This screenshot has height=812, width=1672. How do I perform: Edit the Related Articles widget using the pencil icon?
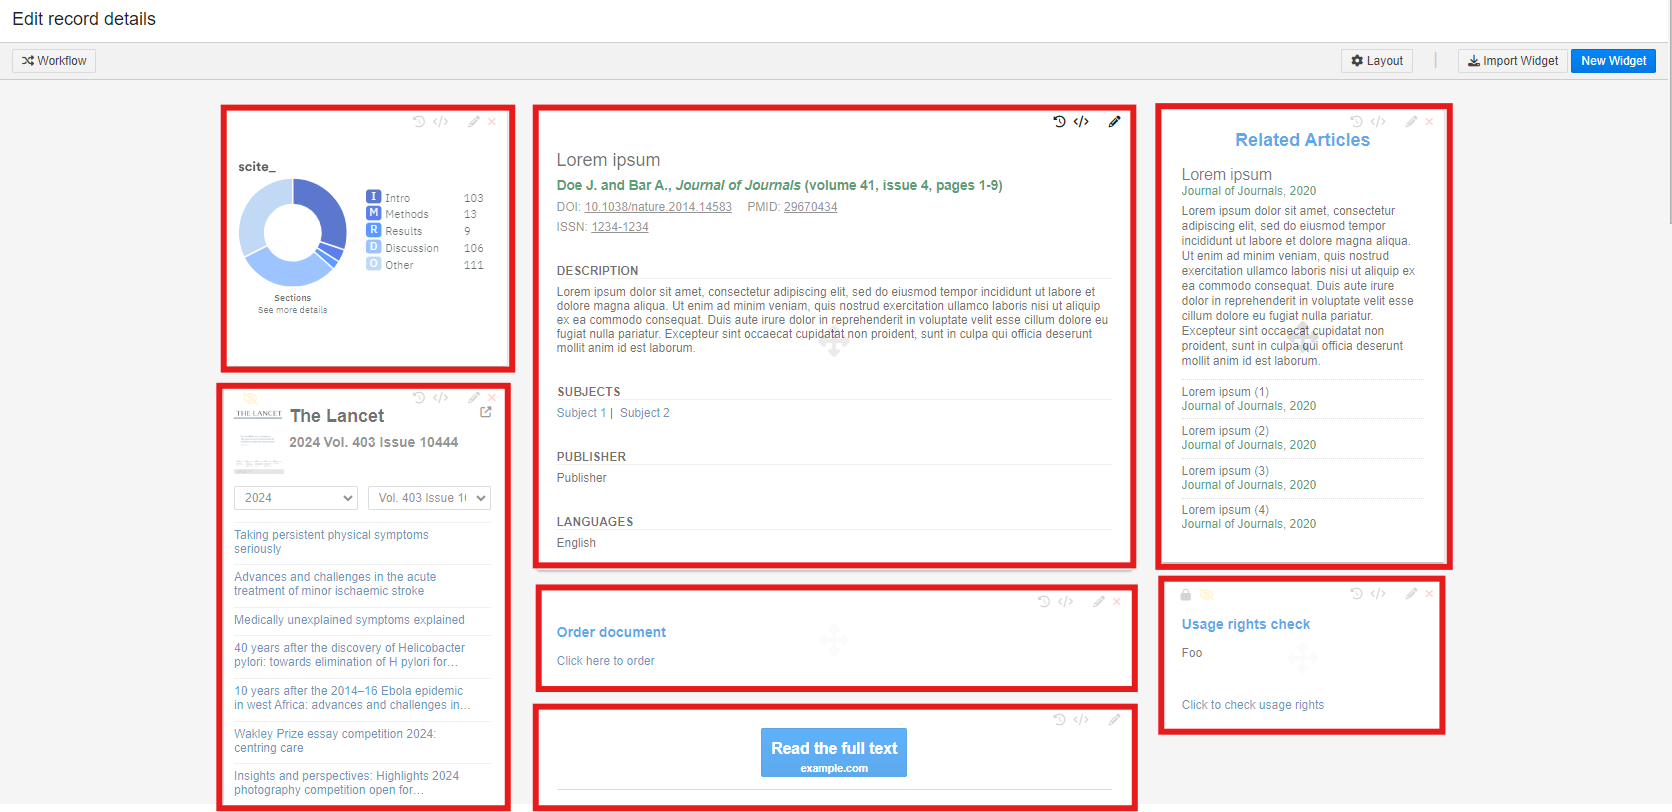point(1411,122)
